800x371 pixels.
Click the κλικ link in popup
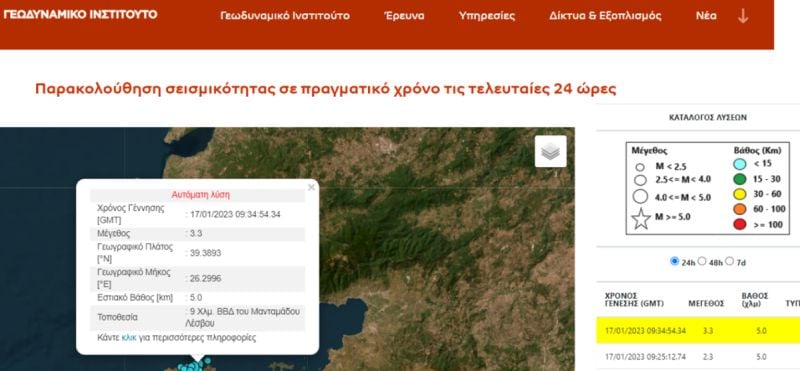[x=129, y=338]
